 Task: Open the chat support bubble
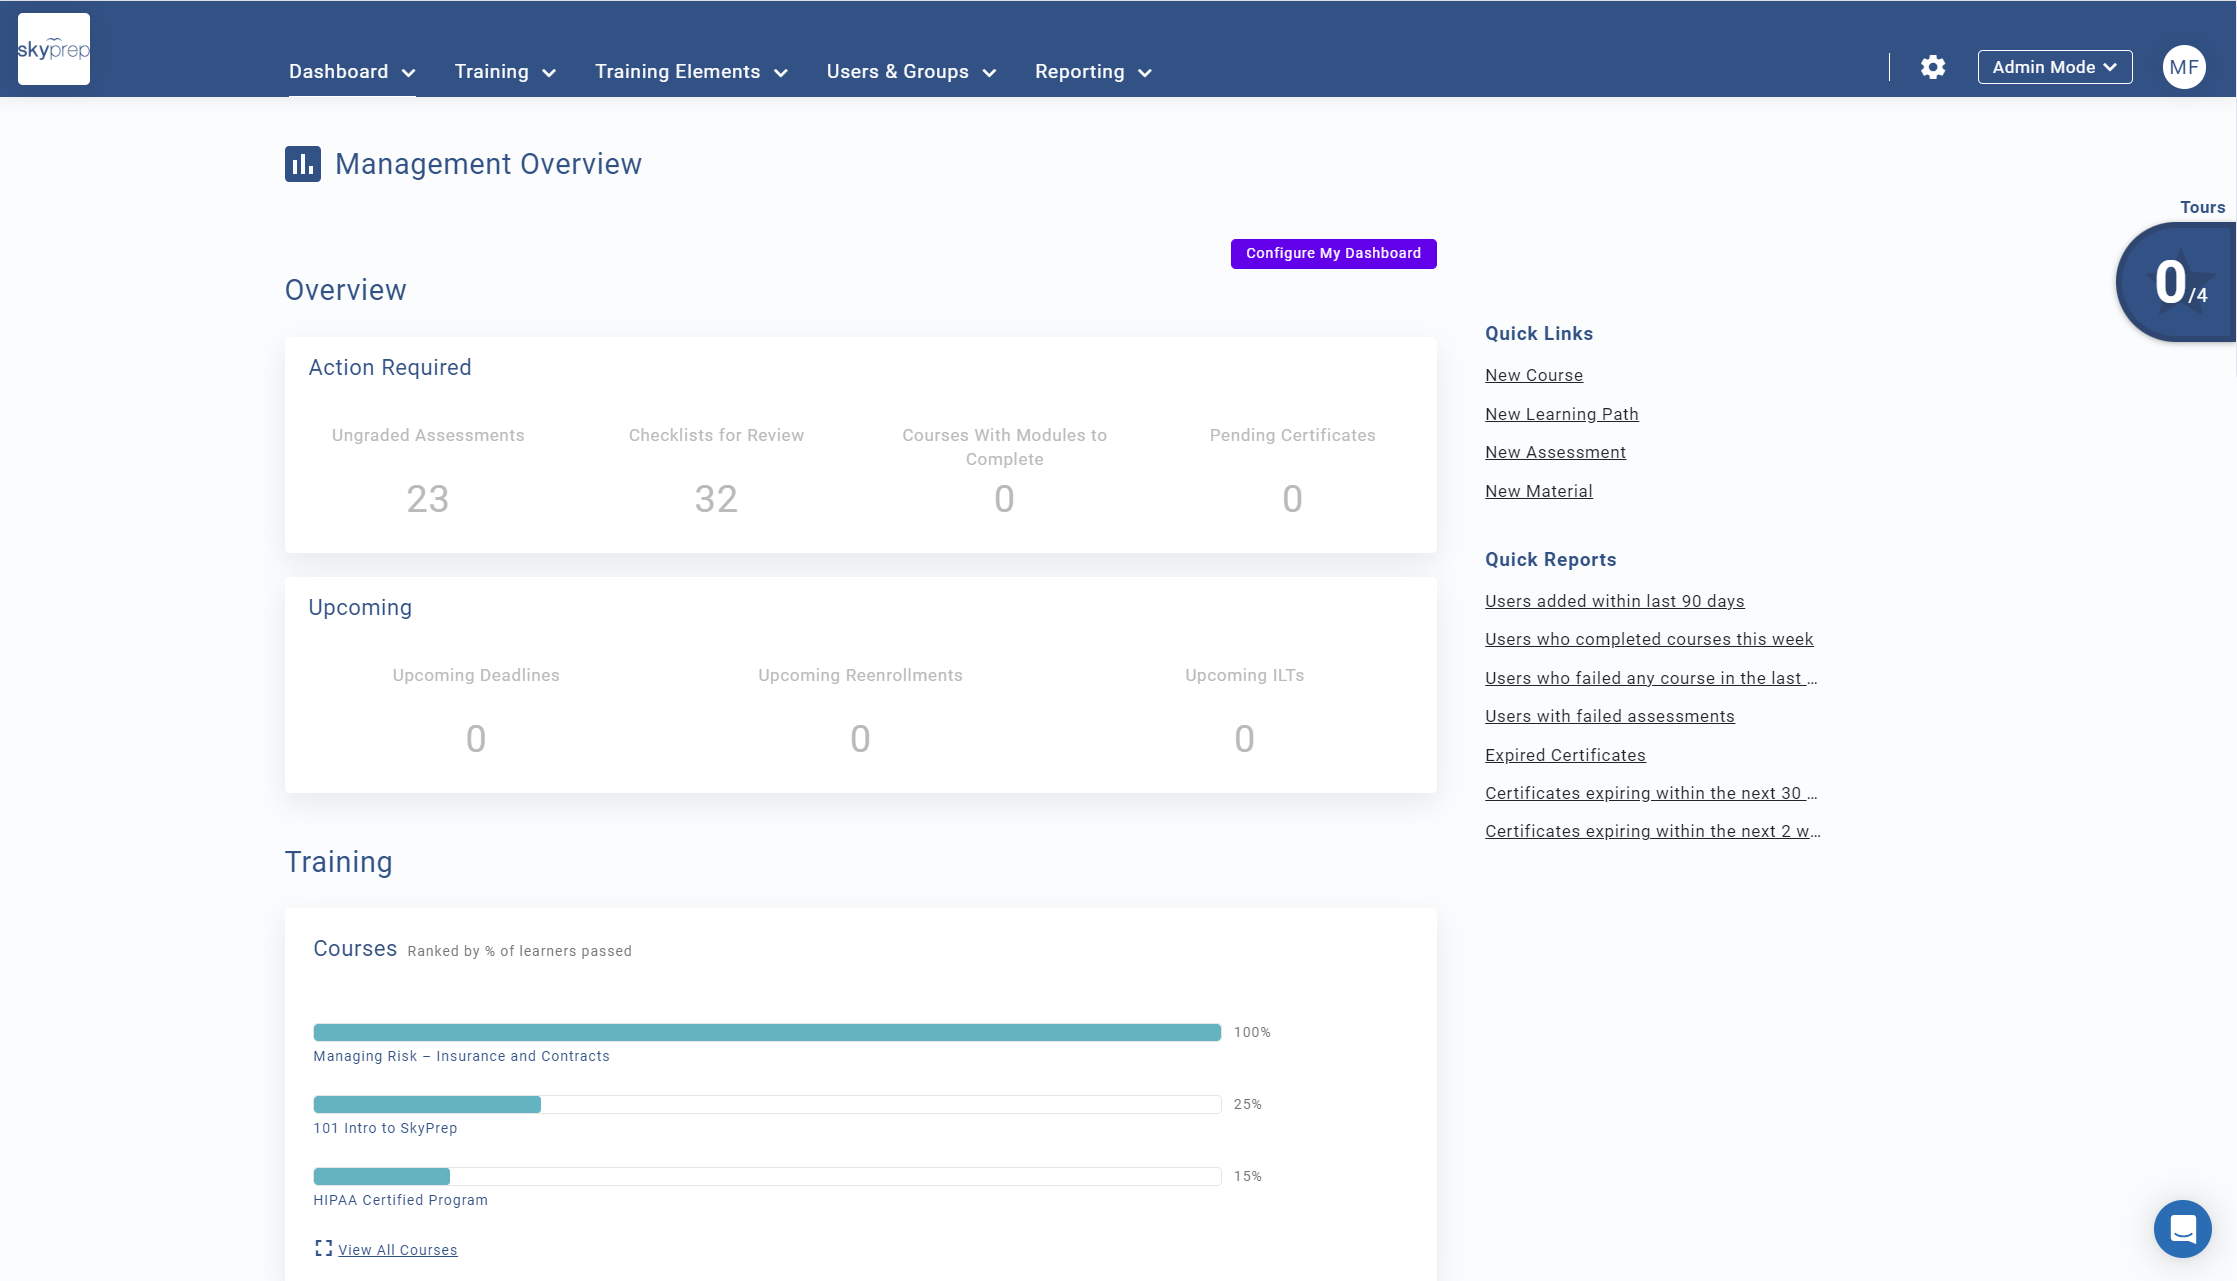[2182, 1228]
